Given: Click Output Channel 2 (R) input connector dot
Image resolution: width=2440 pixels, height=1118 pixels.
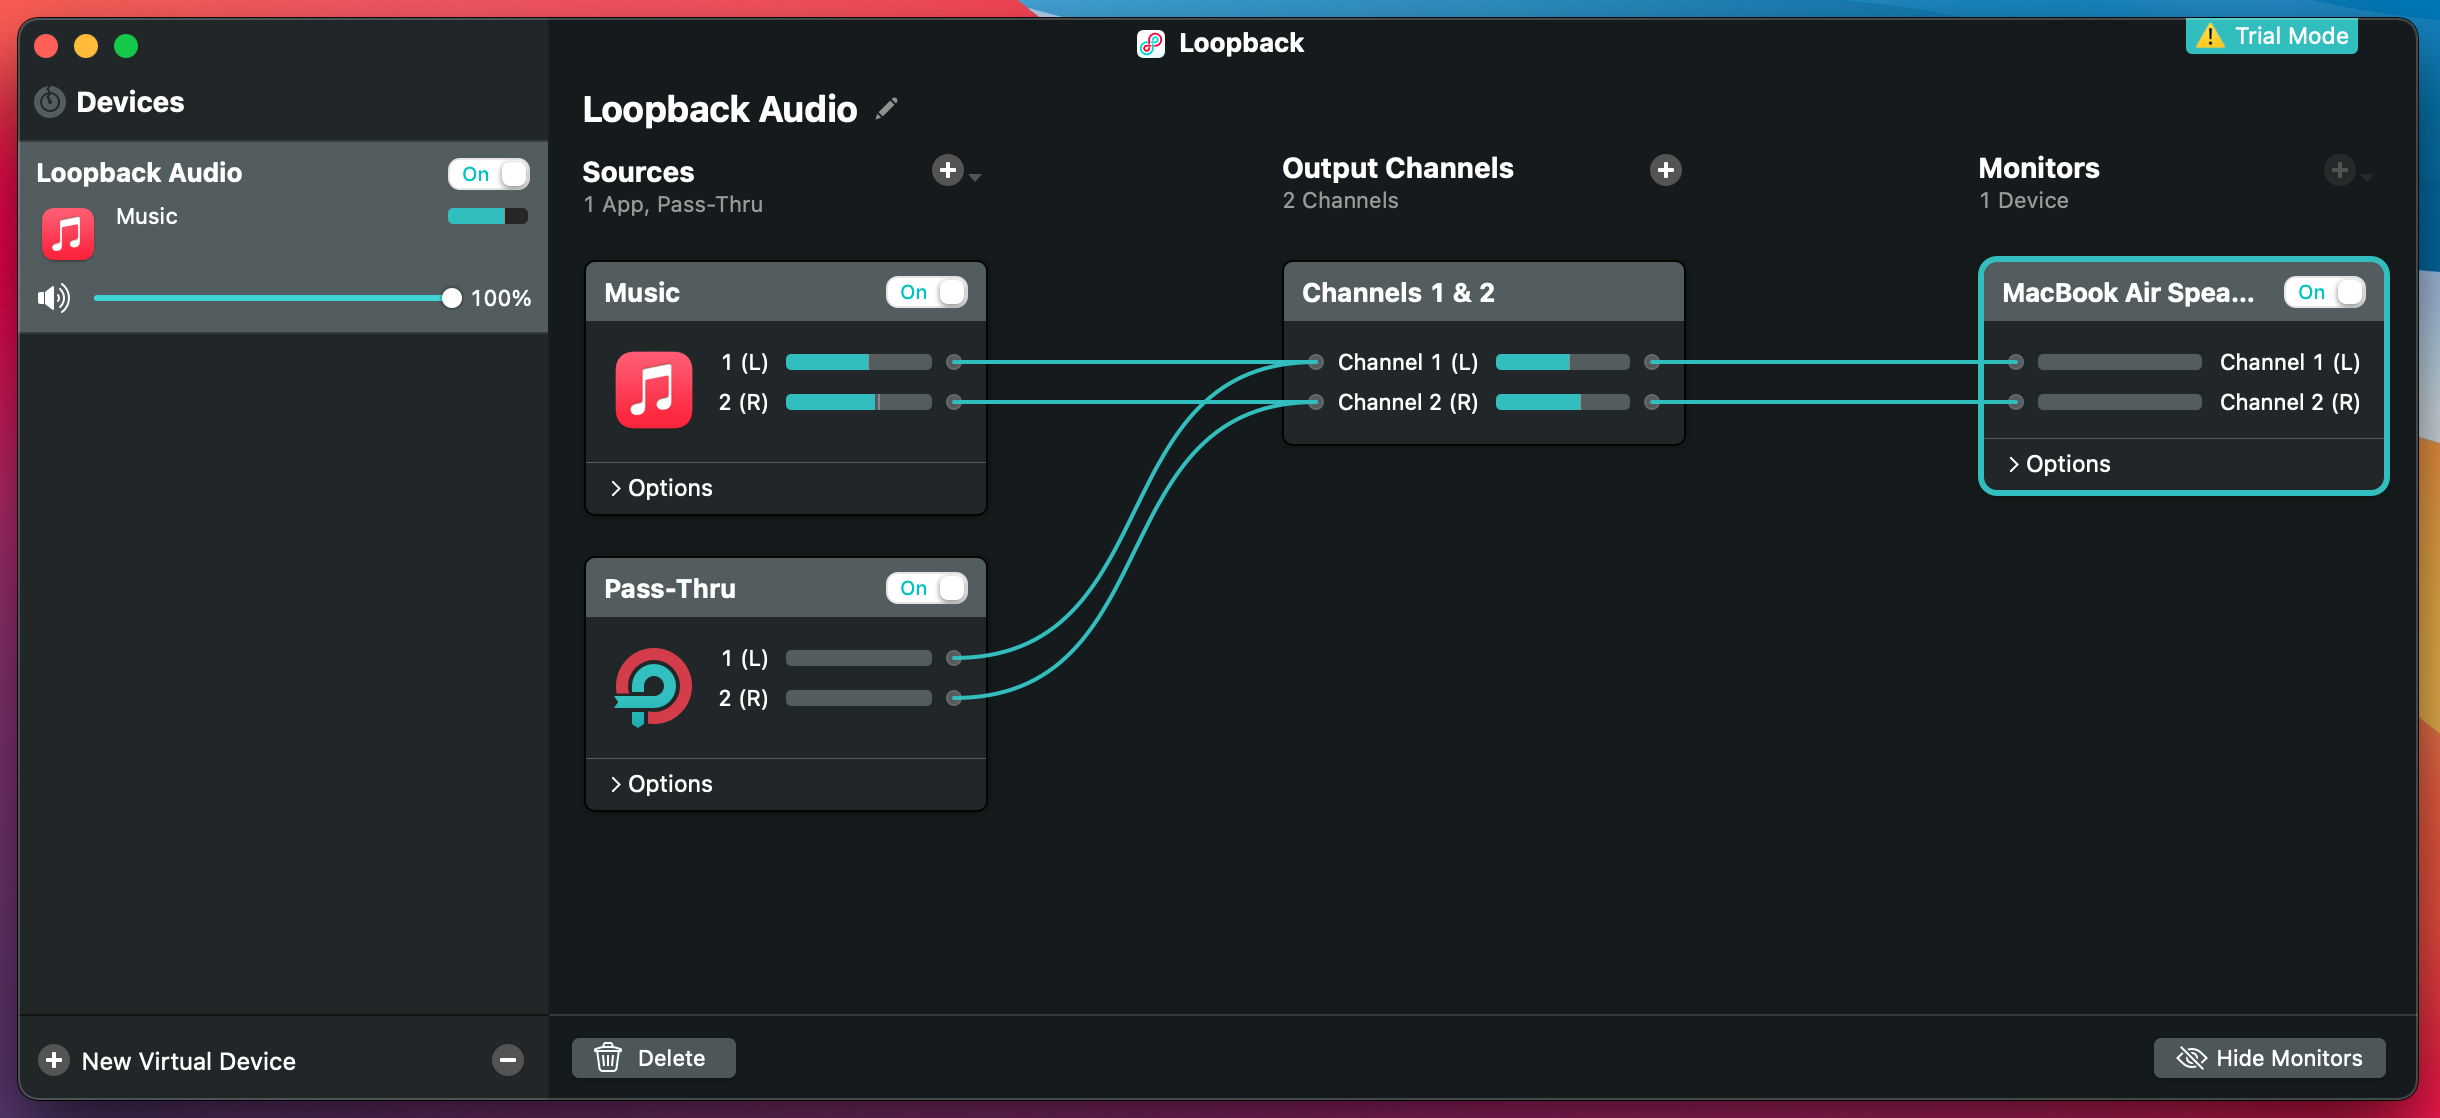Looking at the screenshot, I should (1316, 402).
